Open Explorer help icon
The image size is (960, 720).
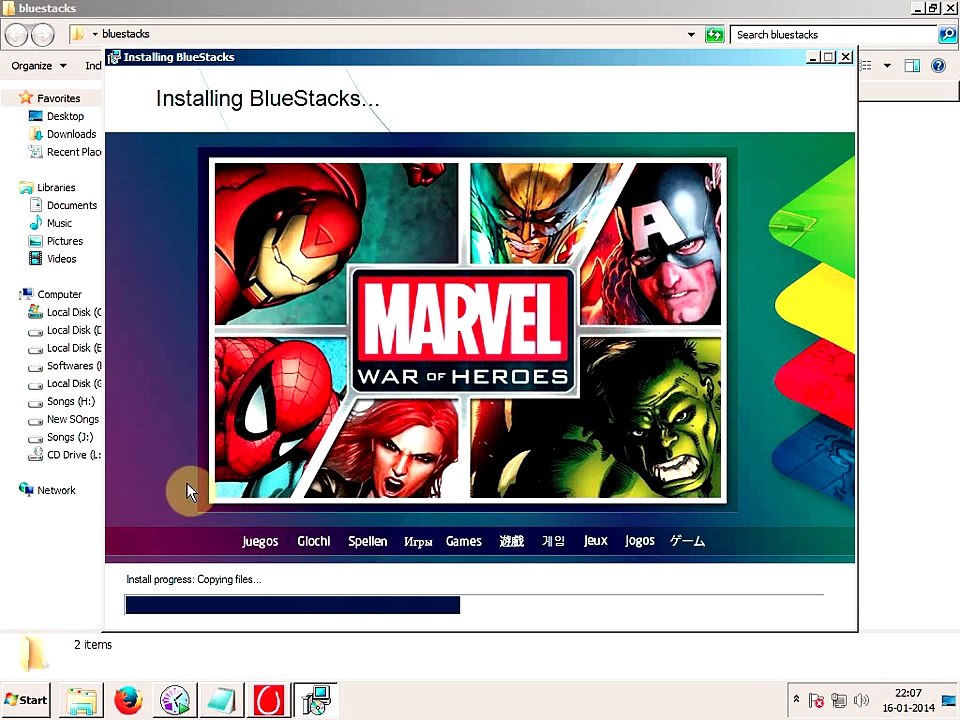coord(938,66)
